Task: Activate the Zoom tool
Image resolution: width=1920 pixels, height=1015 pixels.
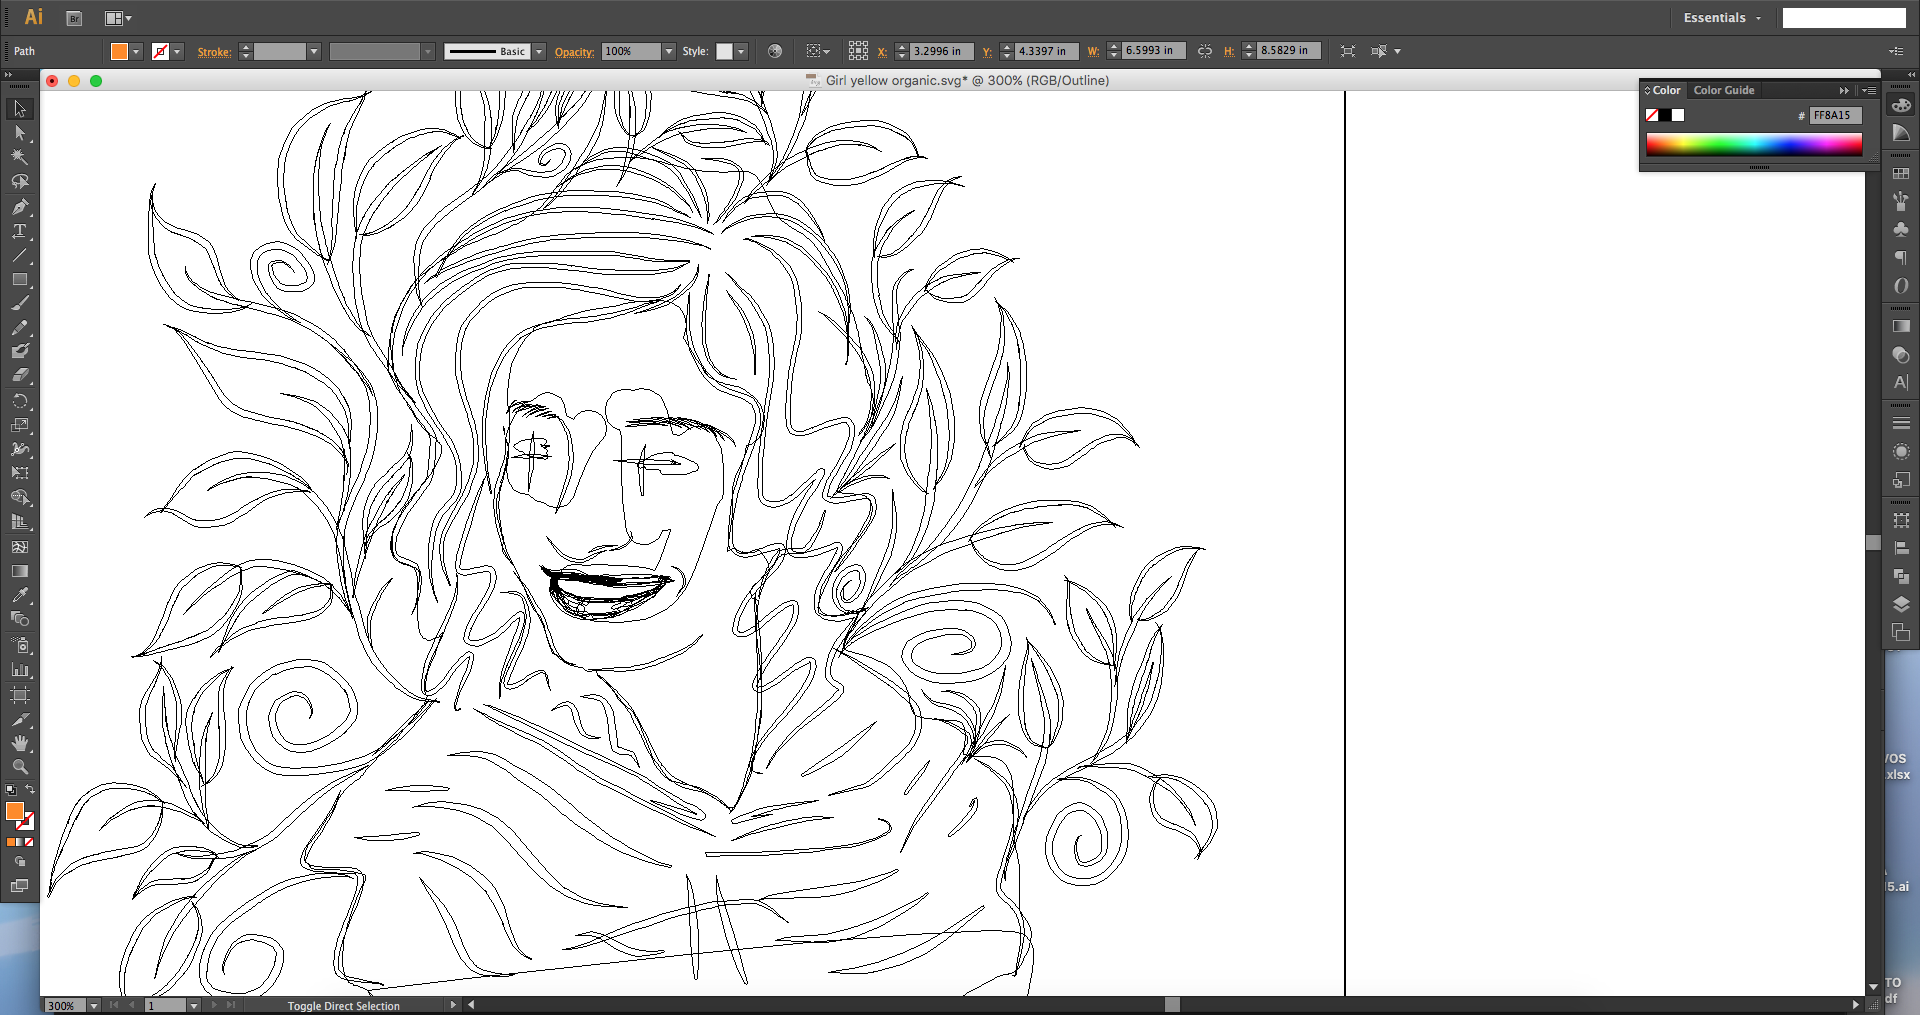Action: tap(20, 767)
